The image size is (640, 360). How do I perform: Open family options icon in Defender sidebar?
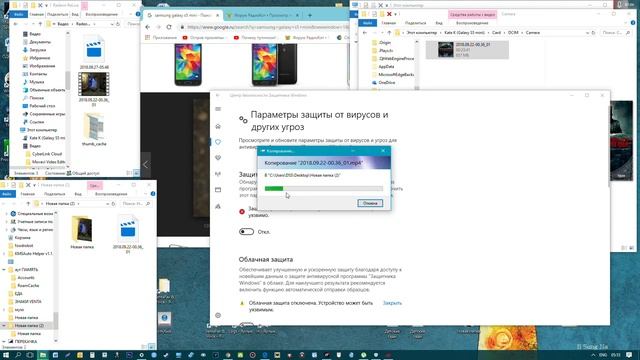218,206
